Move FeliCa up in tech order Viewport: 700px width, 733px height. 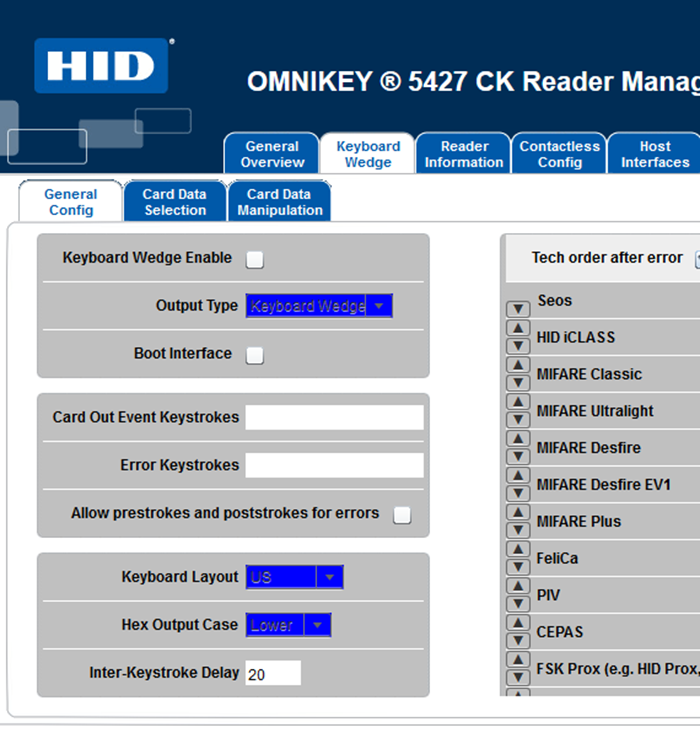tap(518, 549)
